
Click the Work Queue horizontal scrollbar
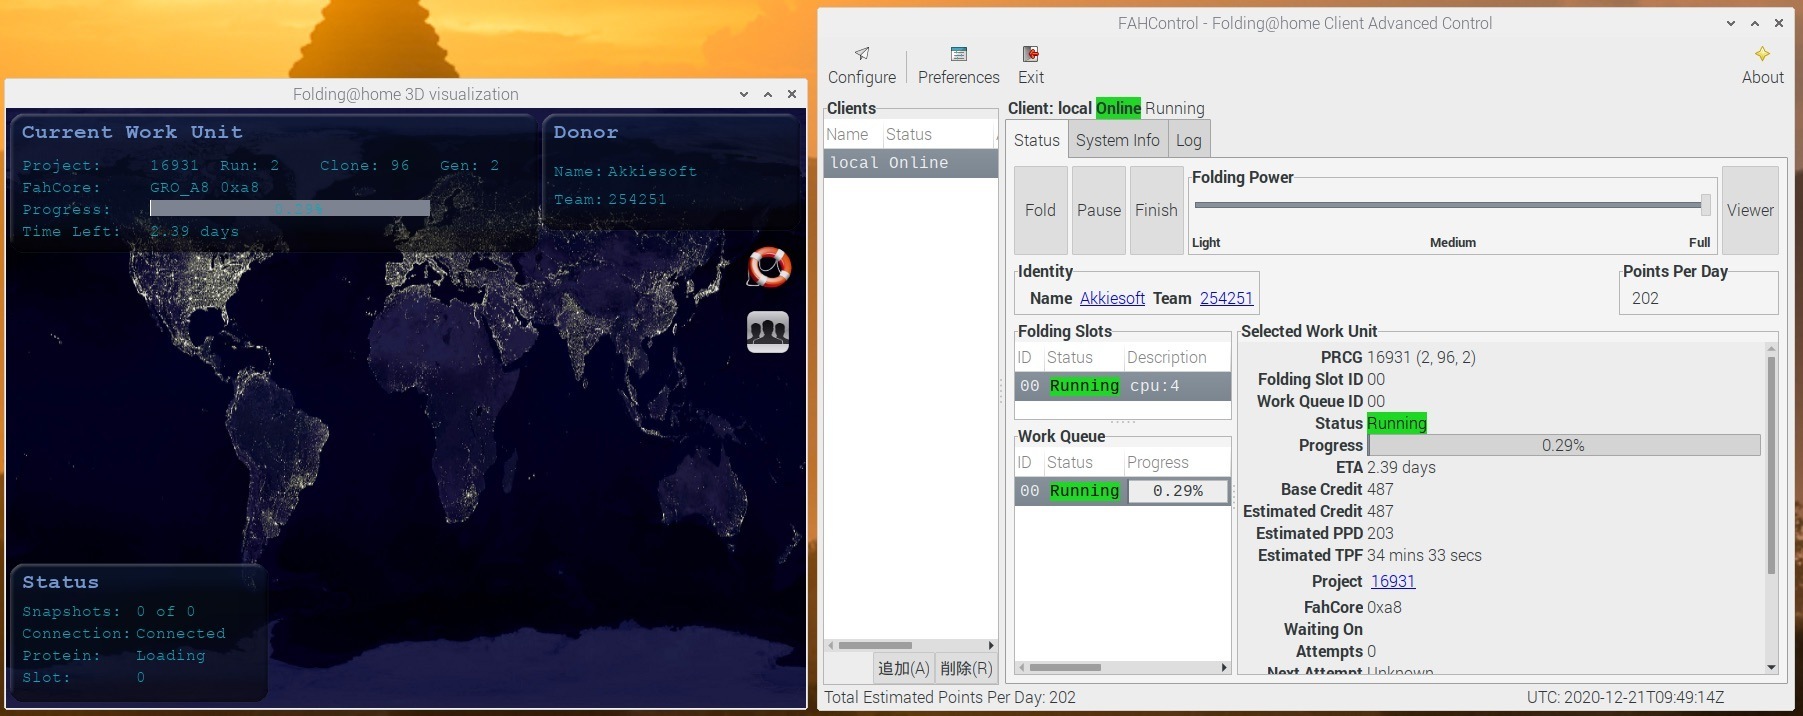coord(1065,667)
